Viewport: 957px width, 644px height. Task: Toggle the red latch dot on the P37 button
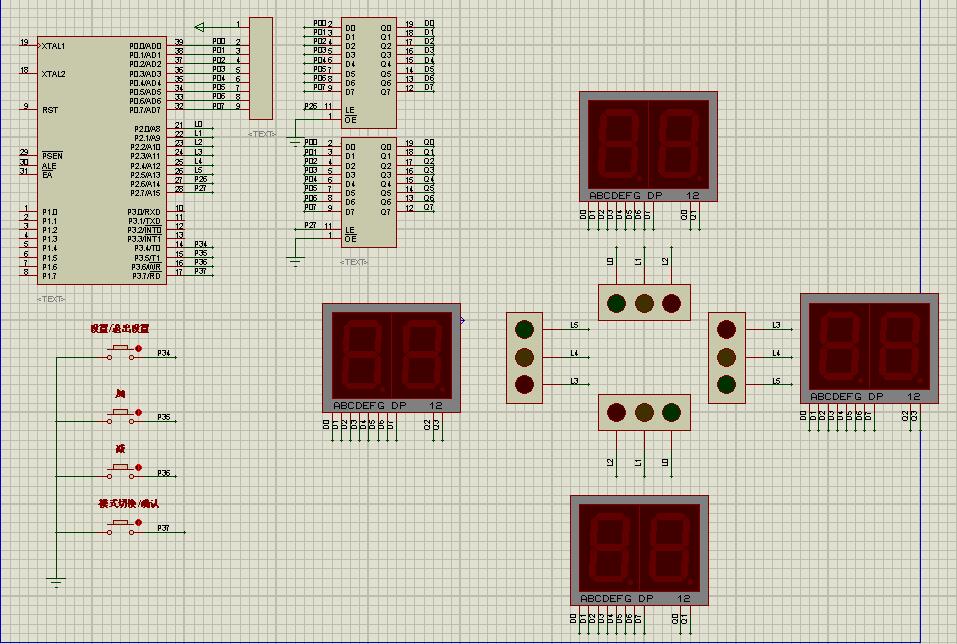pos(139,523)
